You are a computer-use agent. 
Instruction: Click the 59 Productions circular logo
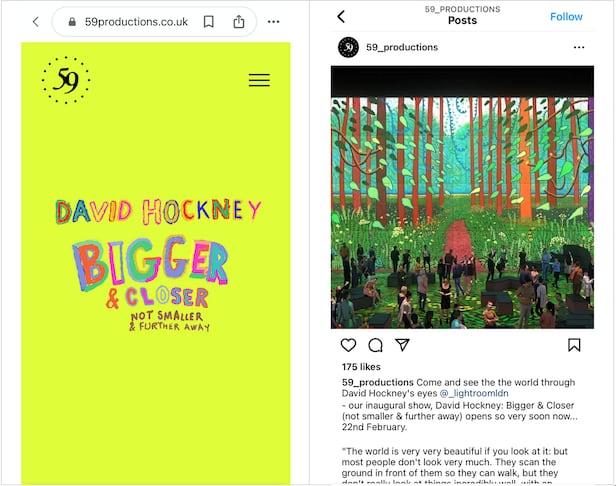click(x=66, y=80)
